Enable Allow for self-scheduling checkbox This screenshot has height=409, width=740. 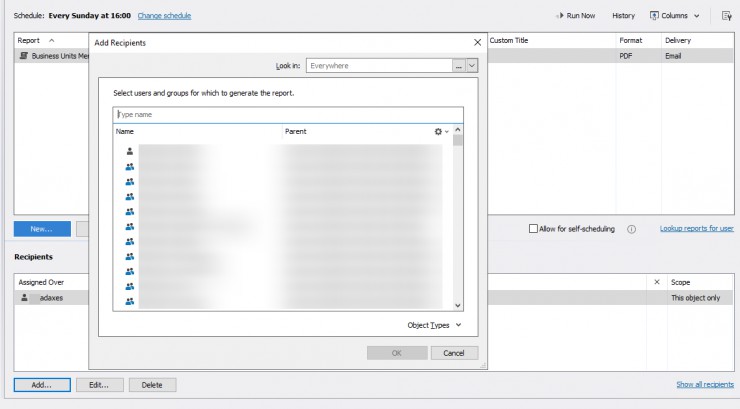[534, 229]
